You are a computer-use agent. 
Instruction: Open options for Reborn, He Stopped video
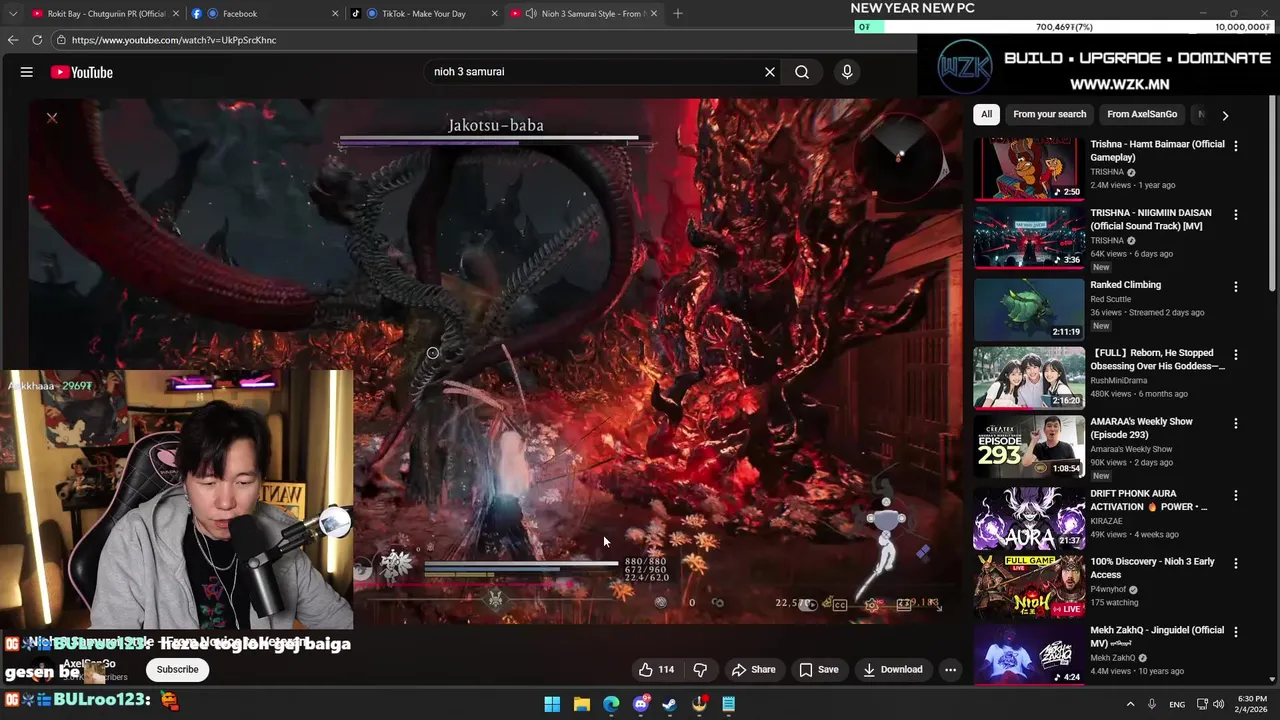click(1236, 355)
